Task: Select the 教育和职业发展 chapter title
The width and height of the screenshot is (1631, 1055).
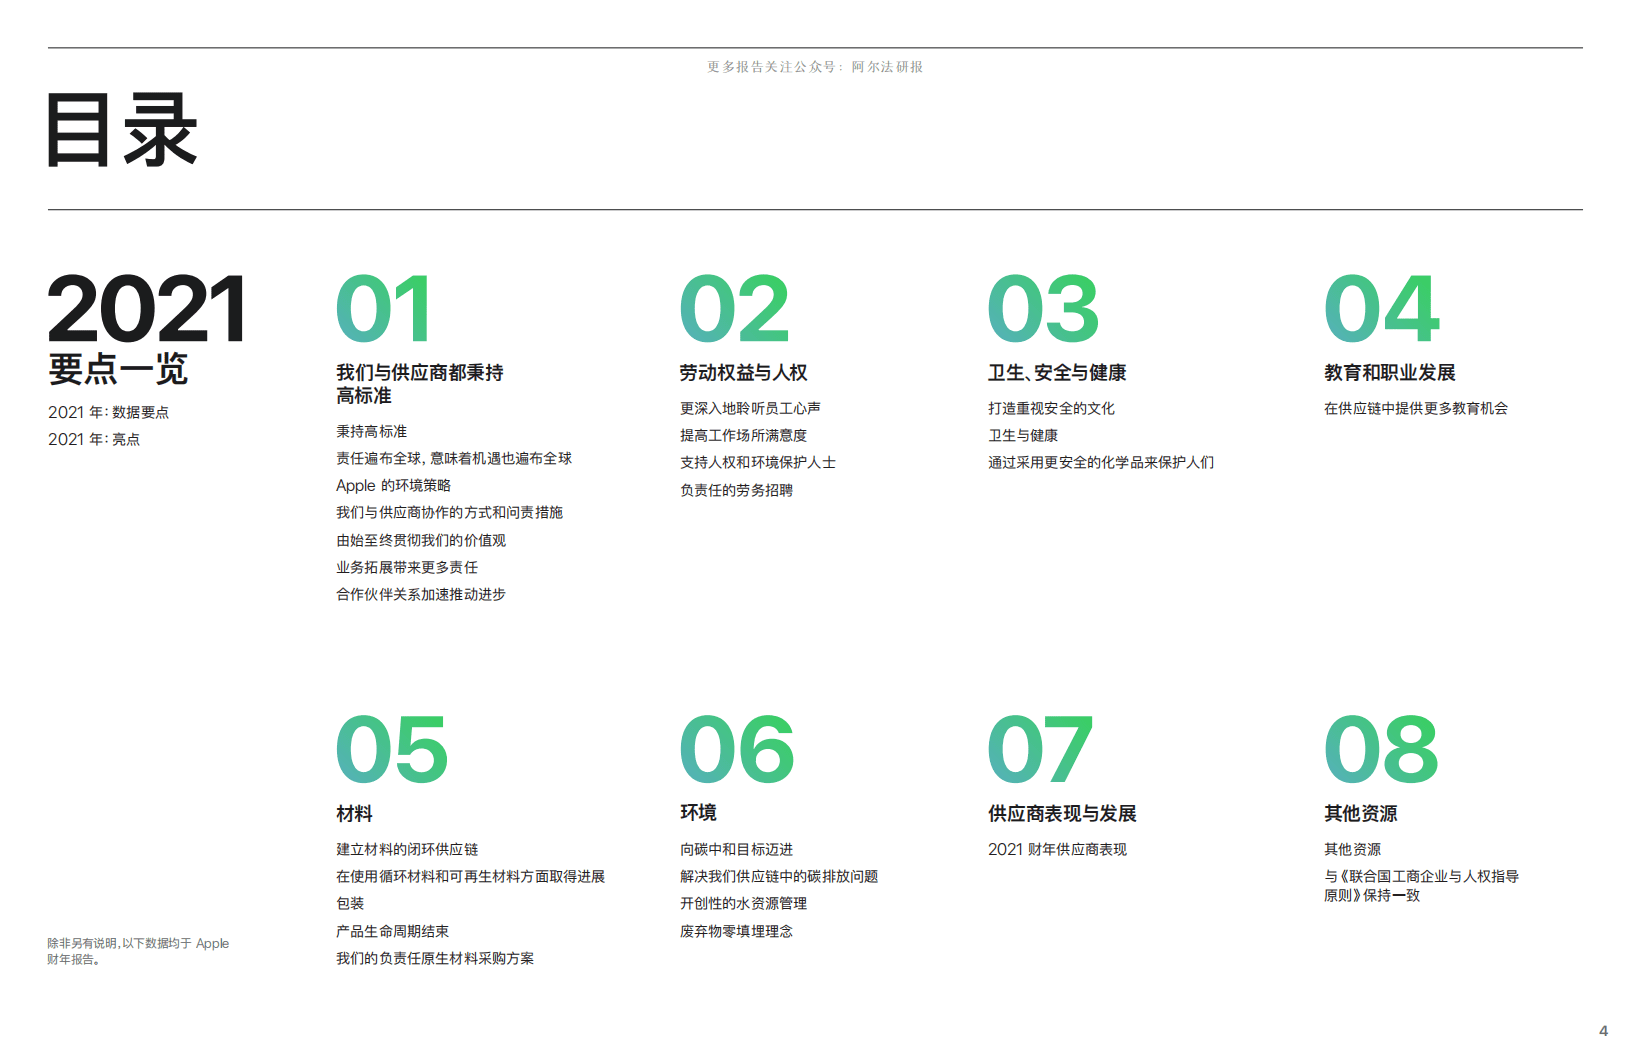Action: (x=1389, y=372)
